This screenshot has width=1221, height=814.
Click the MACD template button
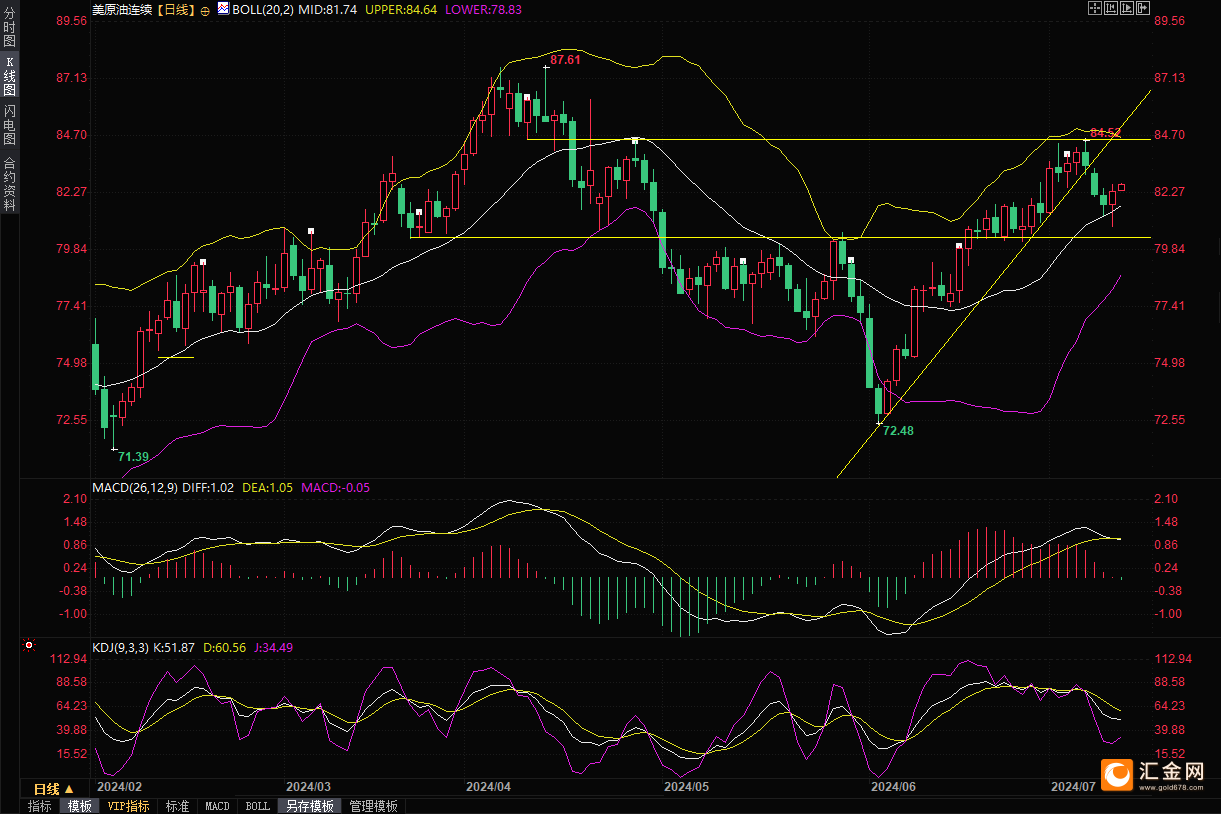point(217,806)
